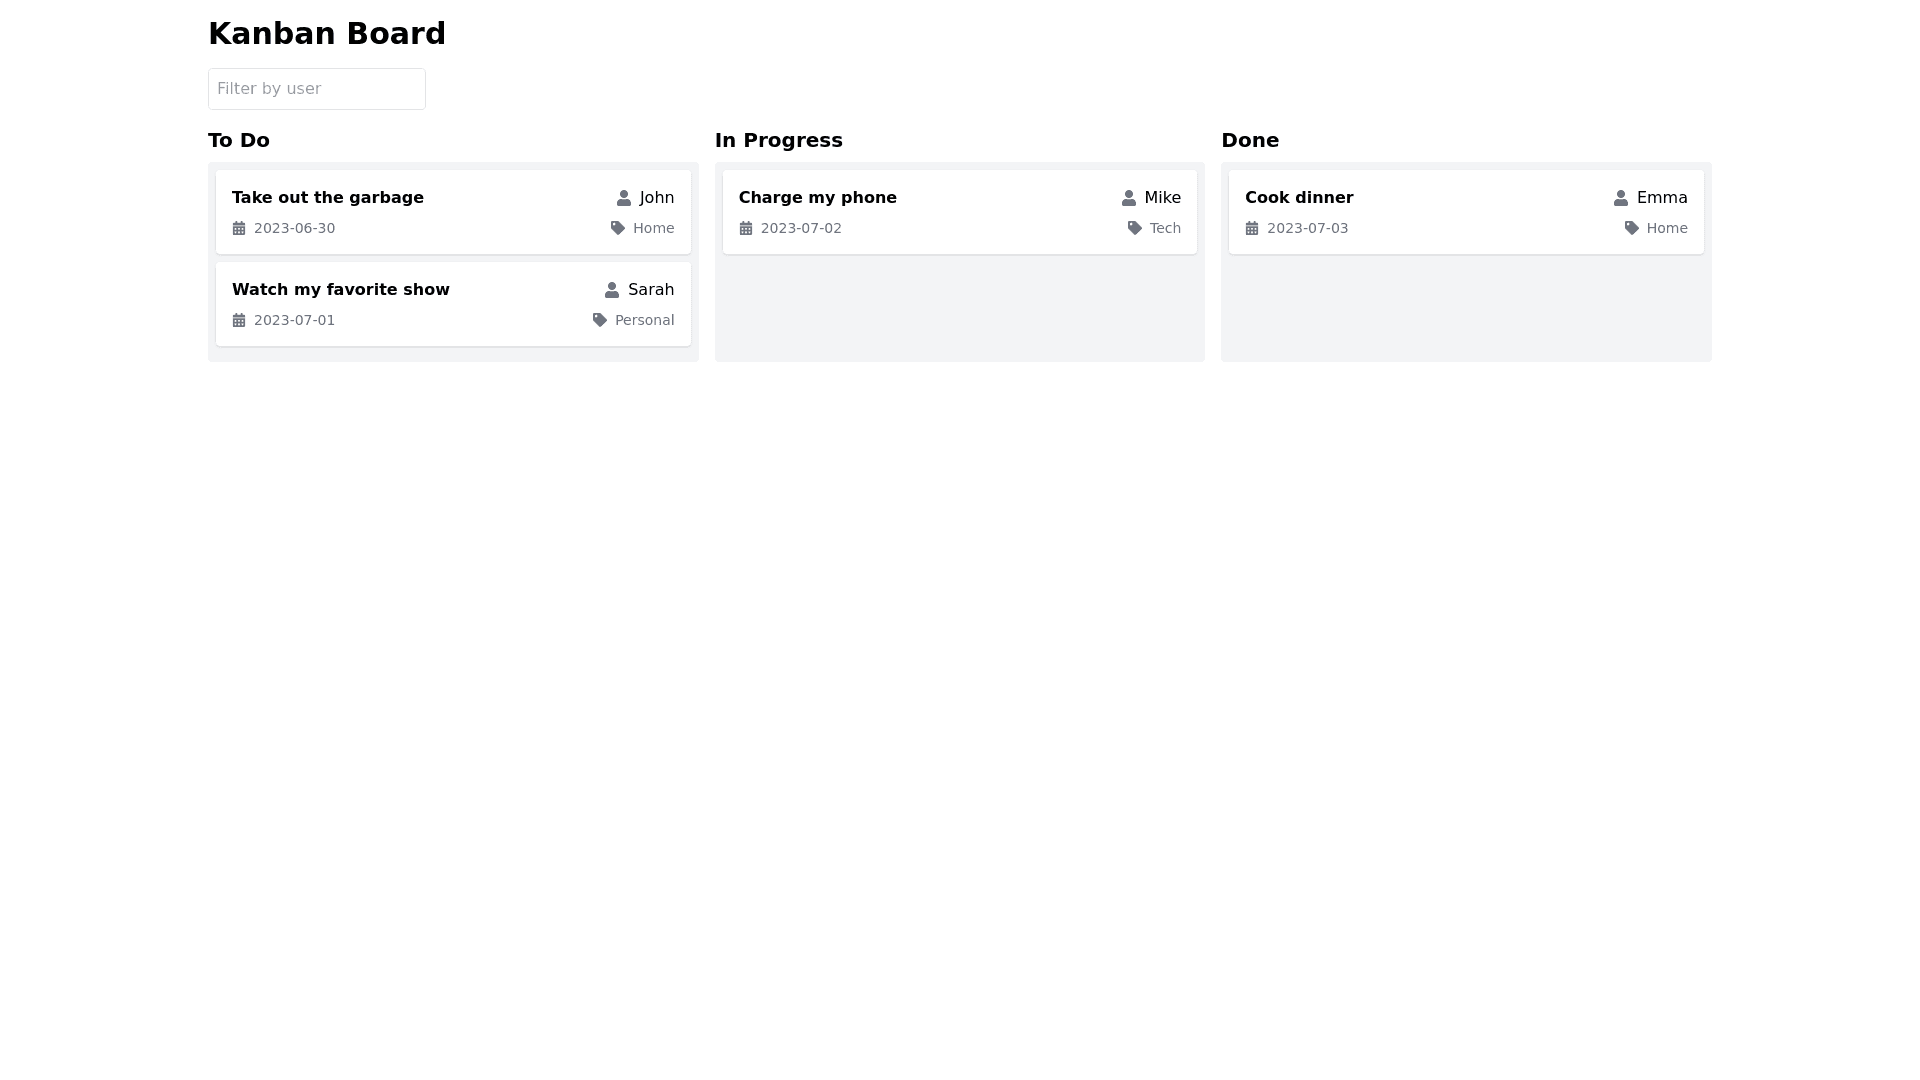The height and width of the screenshot is (1080, 1920).
Task: Click the calendar icon on Charge my phone
Action: click(x=746, y=228)
